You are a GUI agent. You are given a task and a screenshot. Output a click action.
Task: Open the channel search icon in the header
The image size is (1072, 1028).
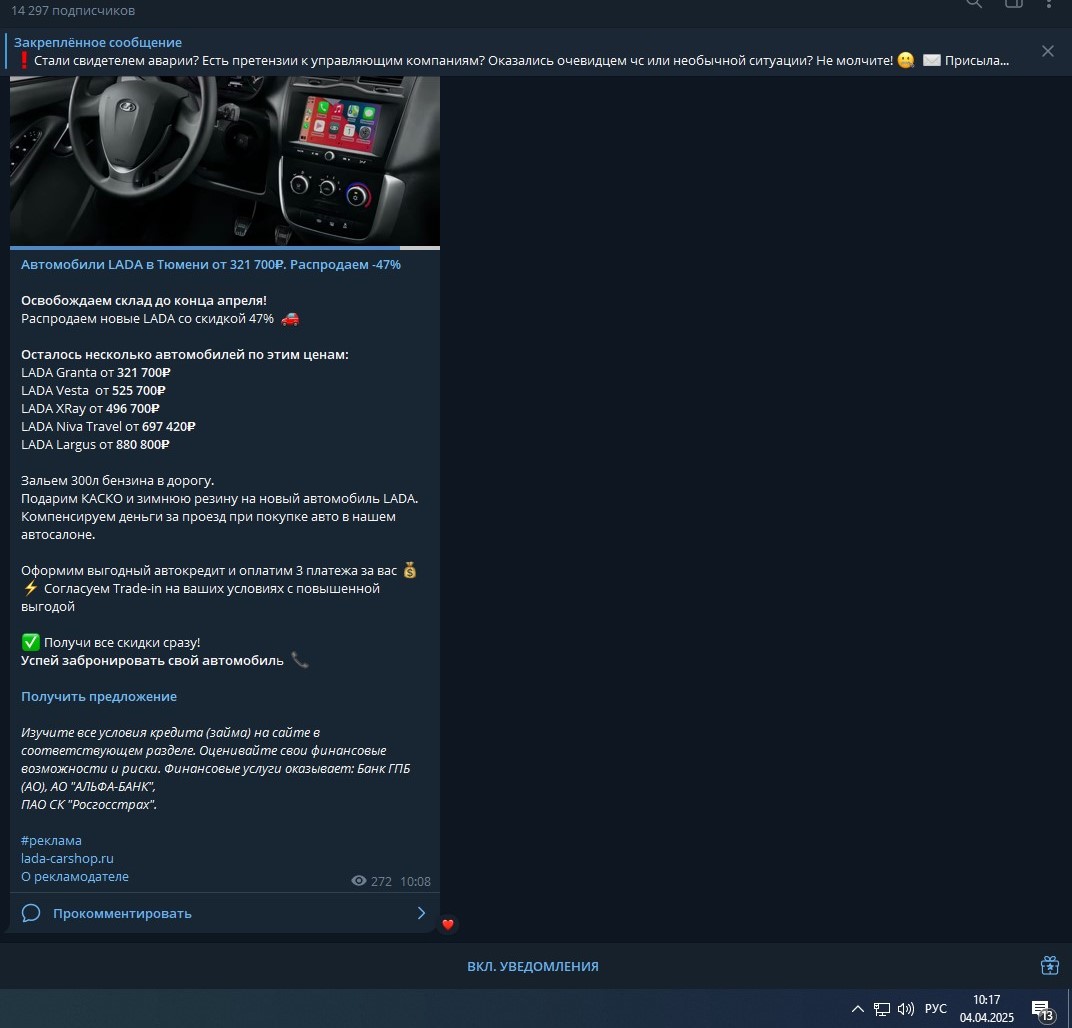point(974,3)
